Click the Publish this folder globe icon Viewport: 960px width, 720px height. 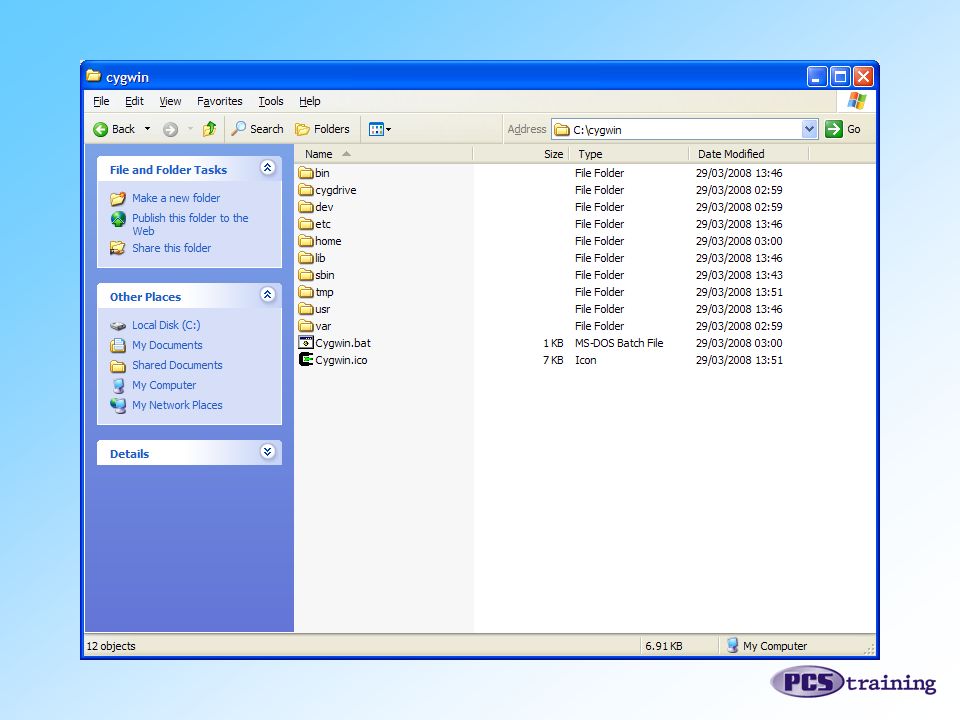(x=118, y=219)
